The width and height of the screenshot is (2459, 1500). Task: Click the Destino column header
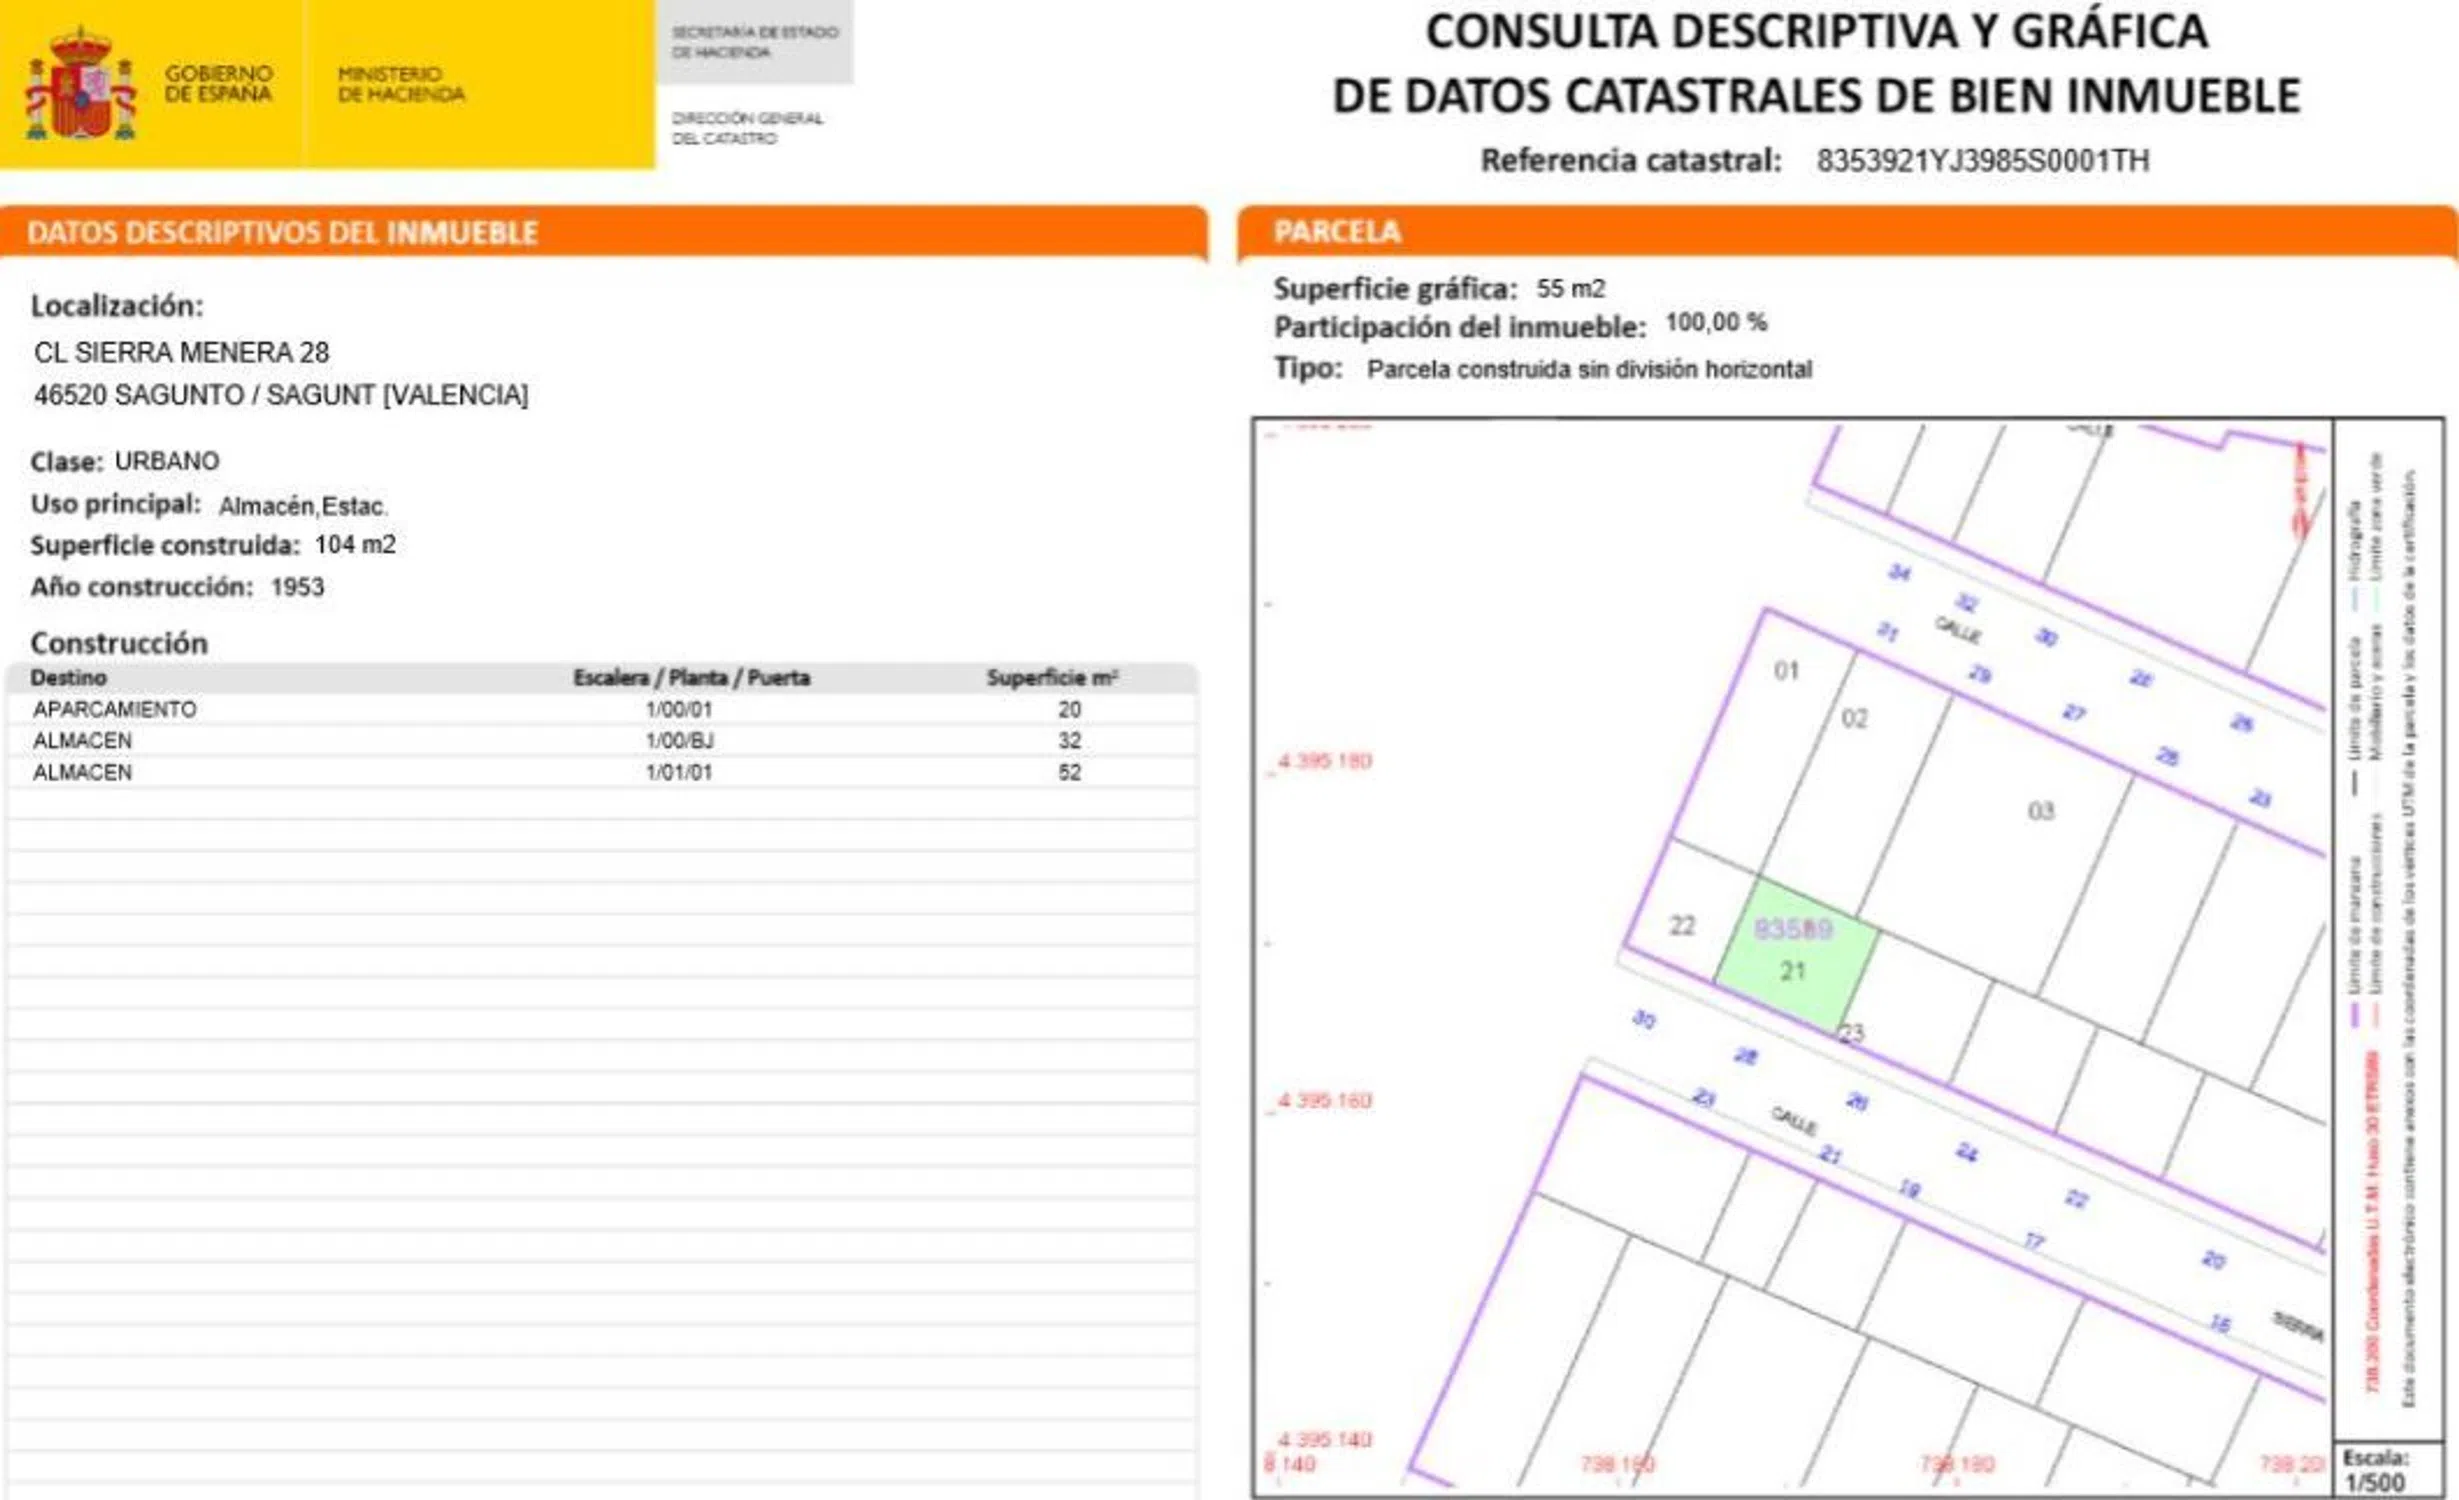(x=68, y=678)
